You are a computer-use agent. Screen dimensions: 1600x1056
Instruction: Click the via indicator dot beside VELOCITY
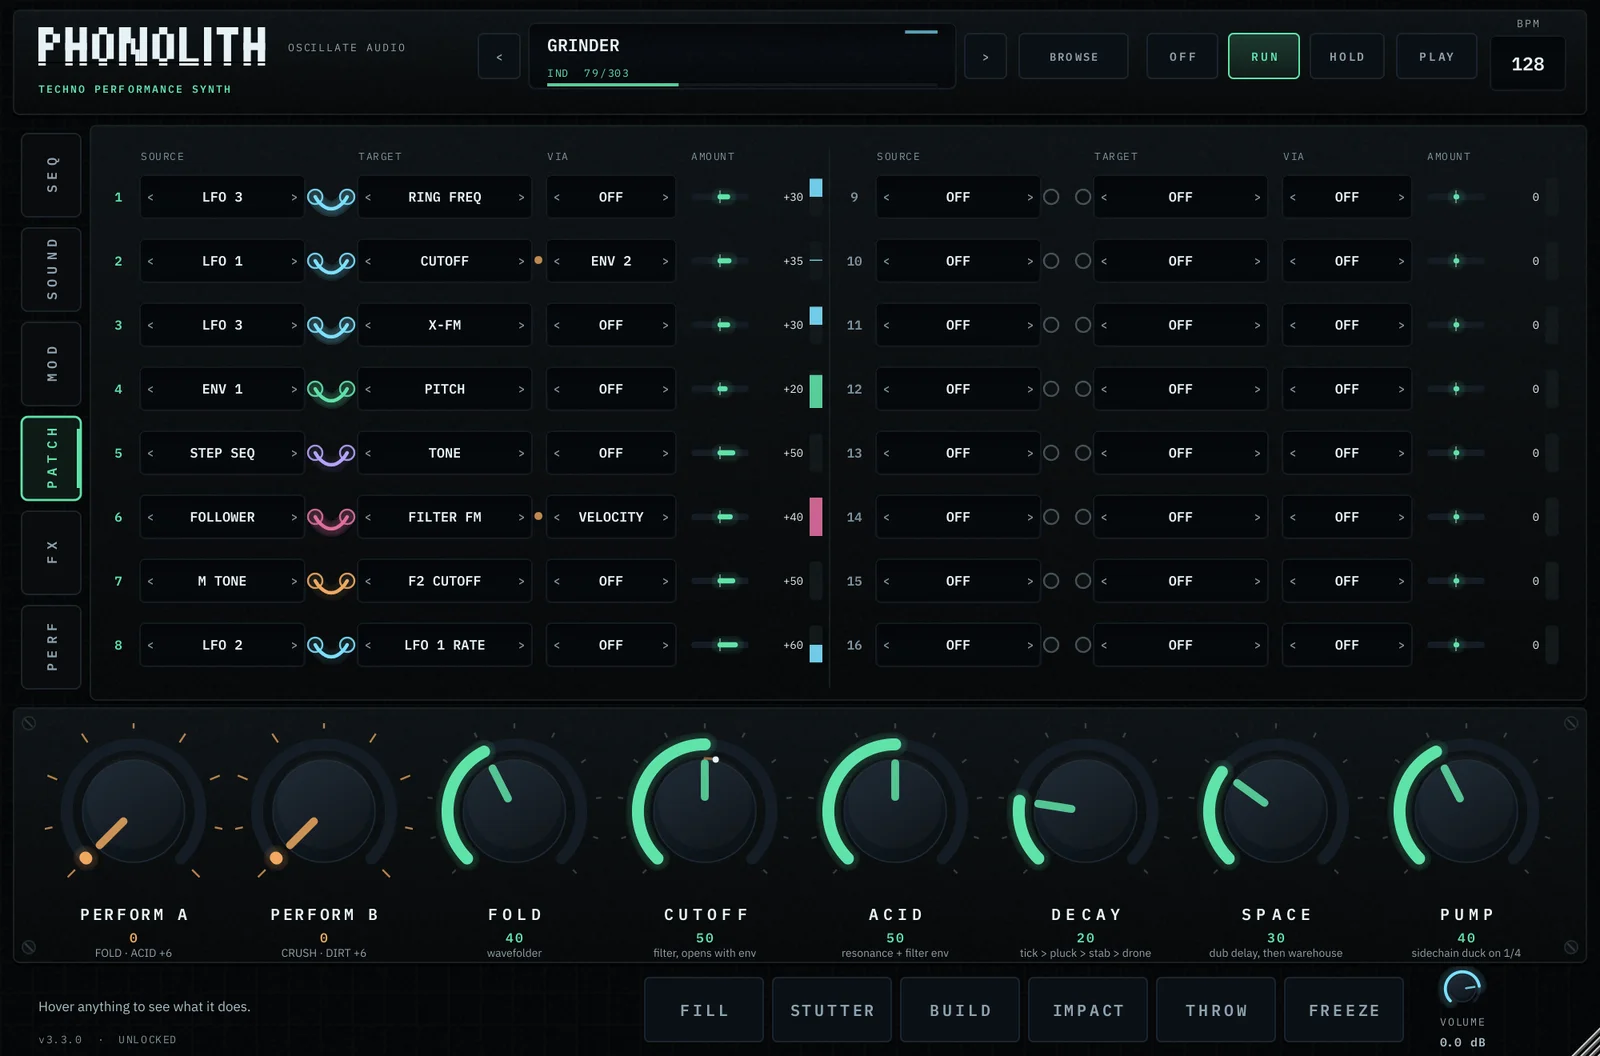click(538, 516)
